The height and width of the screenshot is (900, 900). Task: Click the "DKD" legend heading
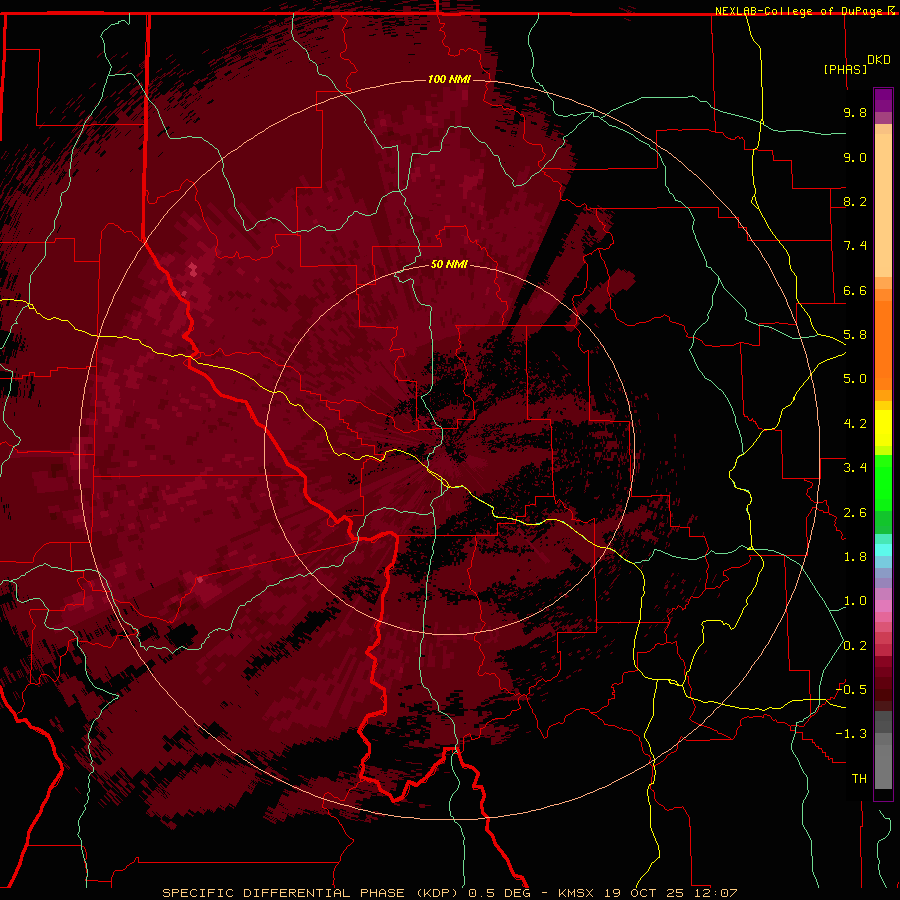(879, 60)
